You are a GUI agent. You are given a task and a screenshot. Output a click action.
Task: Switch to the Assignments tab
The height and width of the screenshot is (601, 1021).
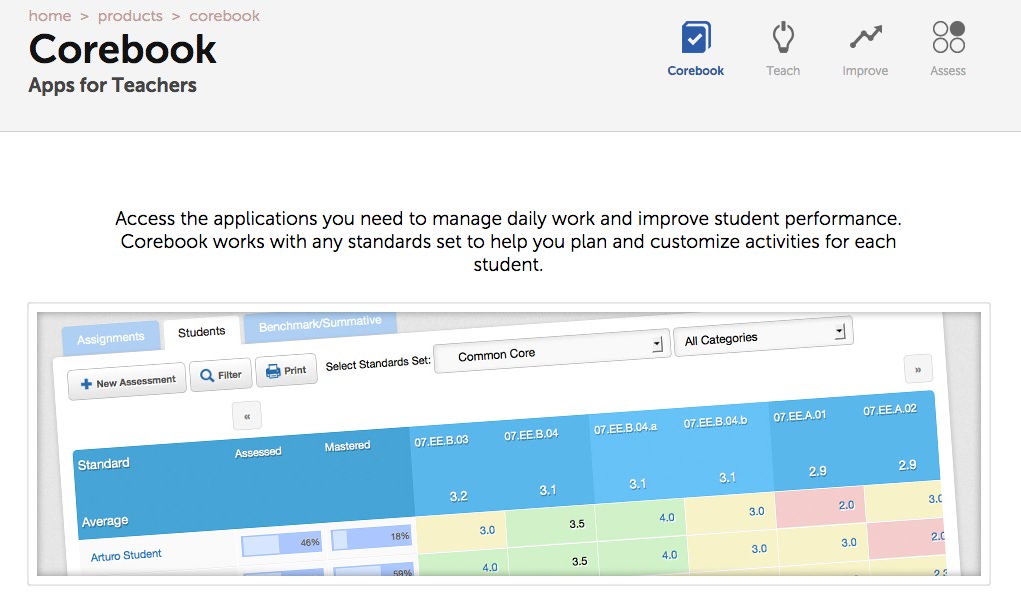tap(111, 338)
